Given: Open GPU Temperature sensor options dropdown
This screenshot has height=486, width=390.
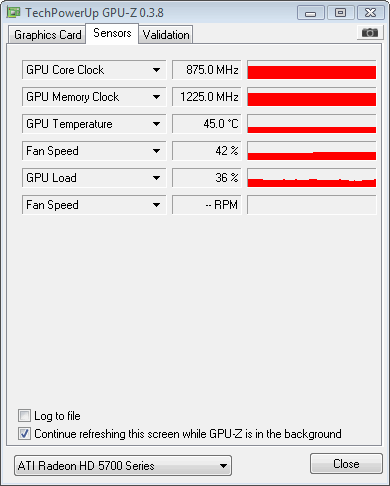Looking at the screenshot, I should pyautogui.click(x=156, y=124).
